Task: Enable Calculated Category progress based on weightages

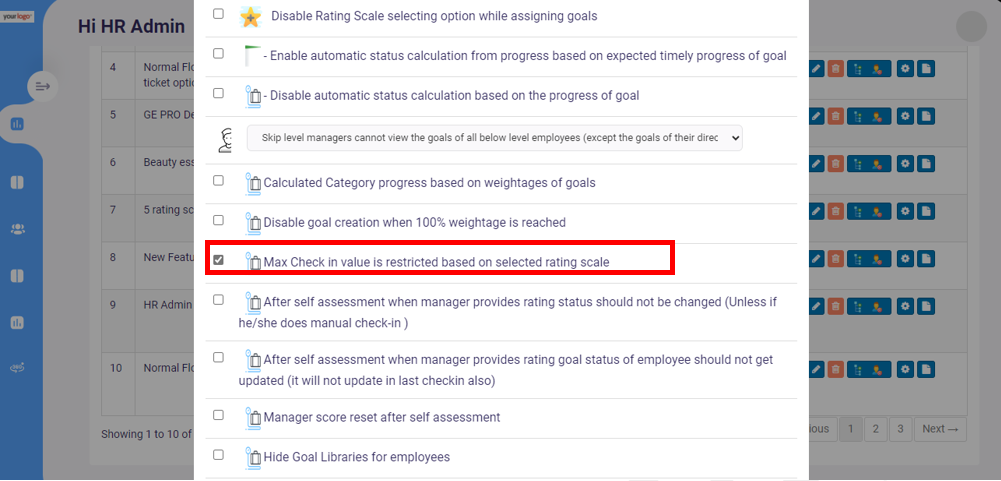Action: (x=218, y=181)
